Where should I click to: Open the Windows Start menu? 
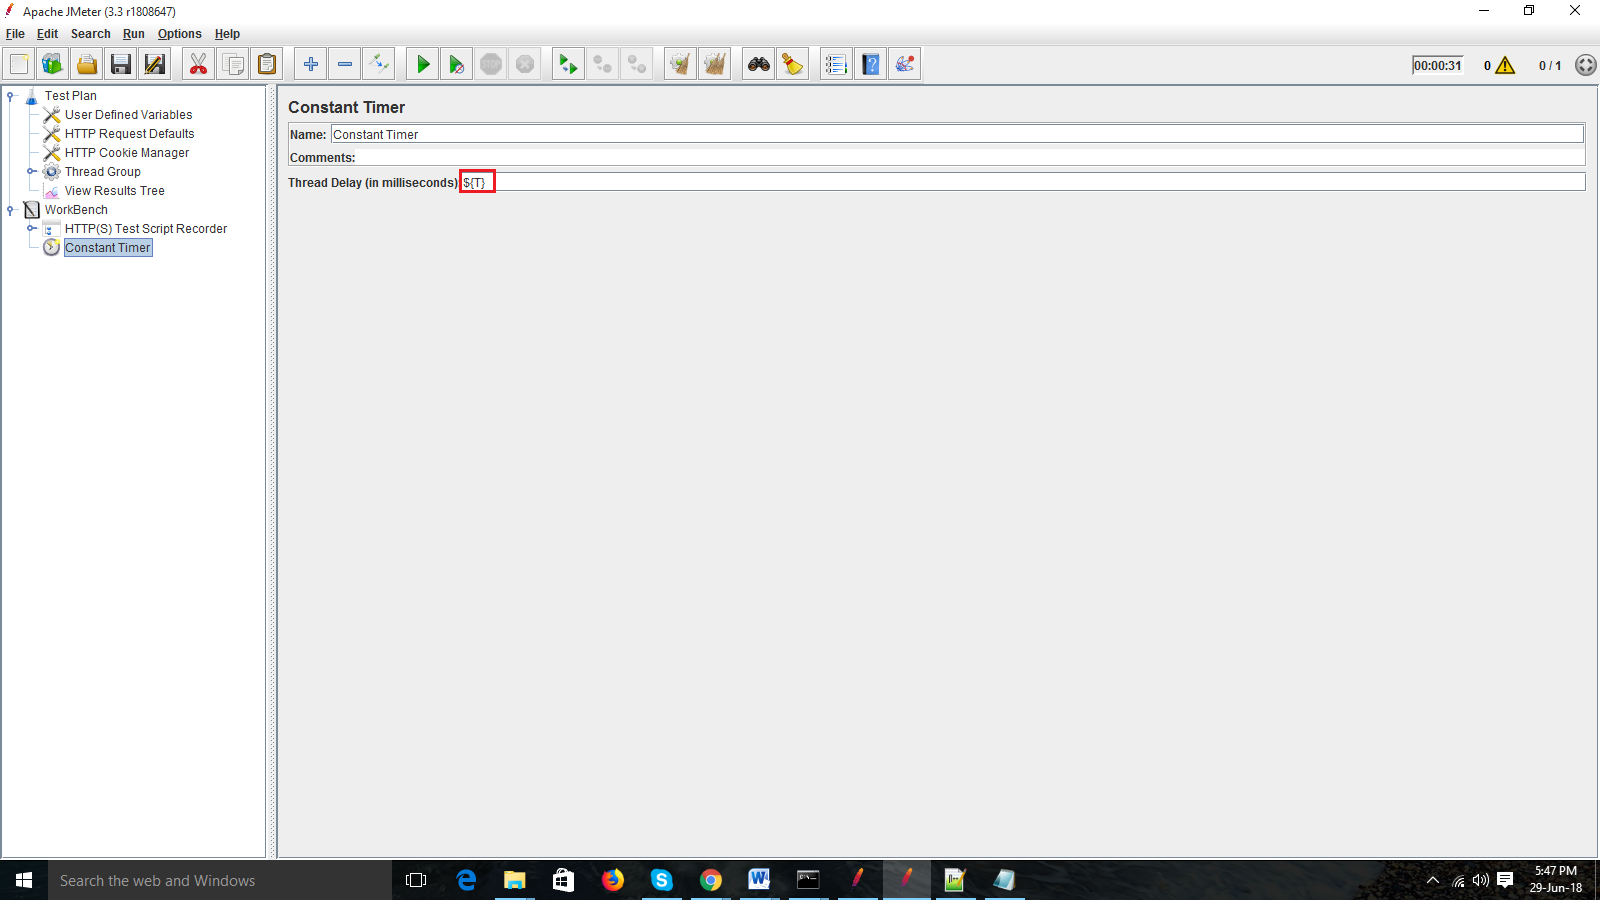[24, 880]
